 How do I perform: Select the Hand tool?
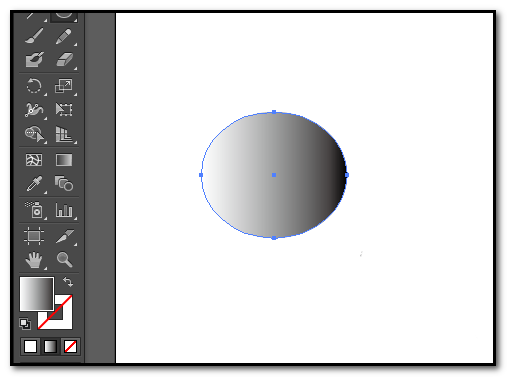34,260
